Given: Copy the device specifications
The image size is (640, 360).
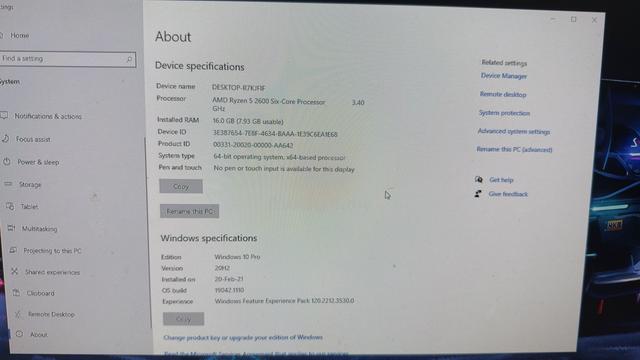Looking at the screenshot, I should [x=181, y=187].
